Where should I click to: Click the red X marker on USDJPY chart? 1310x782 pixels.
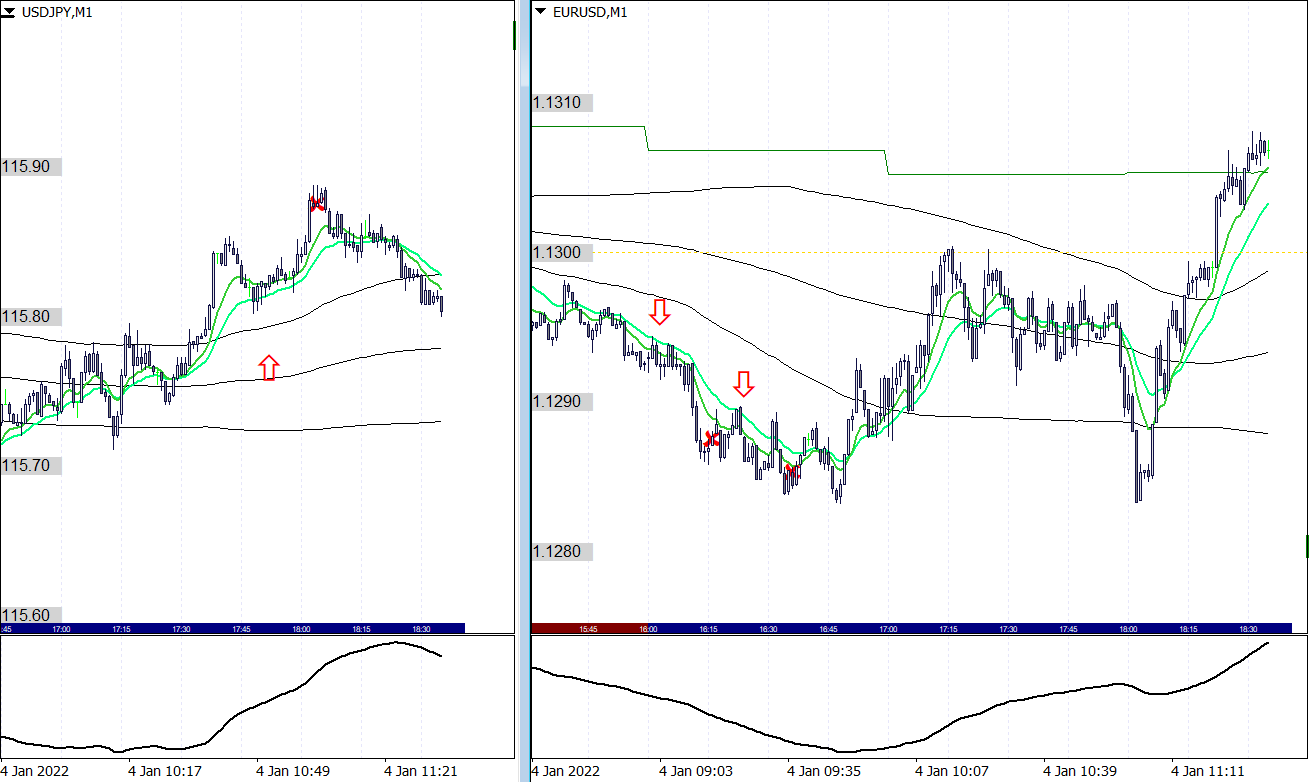(x=317, y=203)
